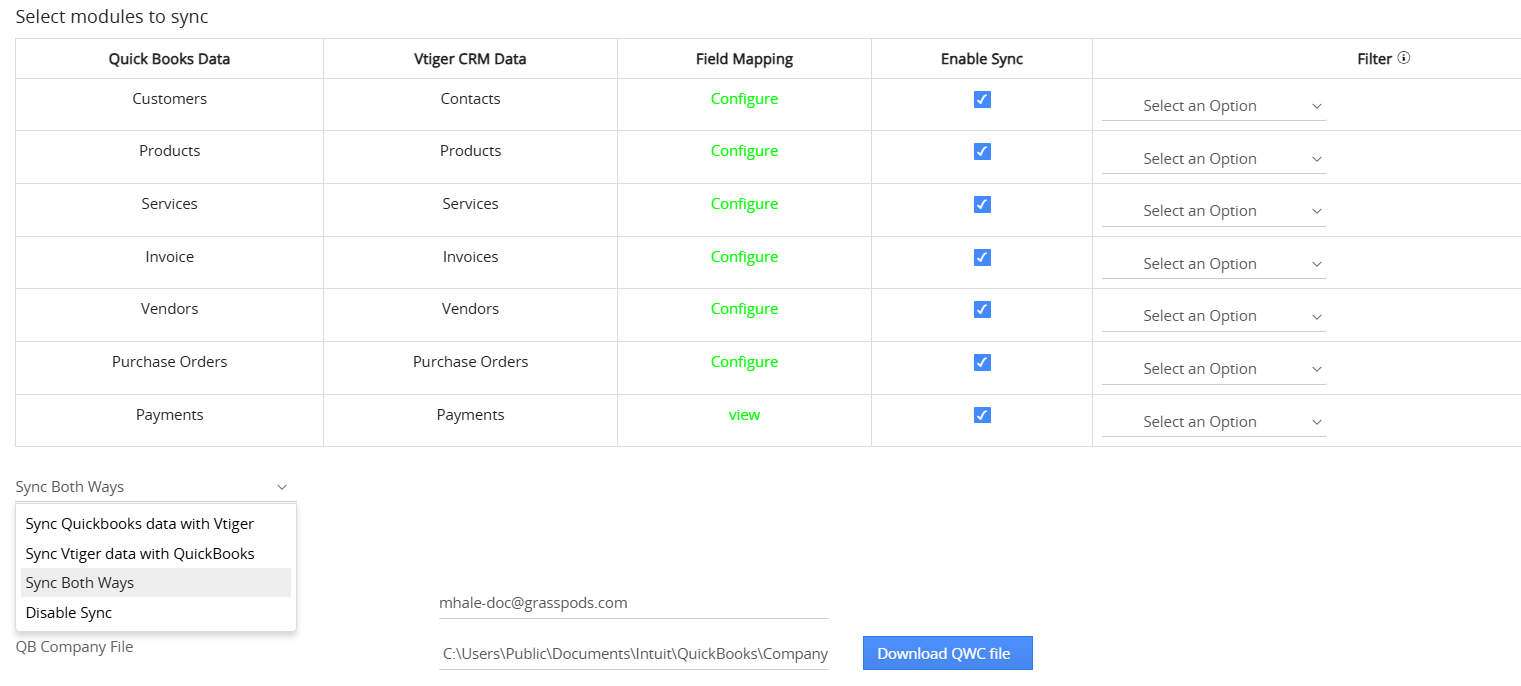The height and width of the screenshot is (686, 1521).
Task: Toggle Enable Sync for Services
Action: pyautogui.click(x=982, y=204)
